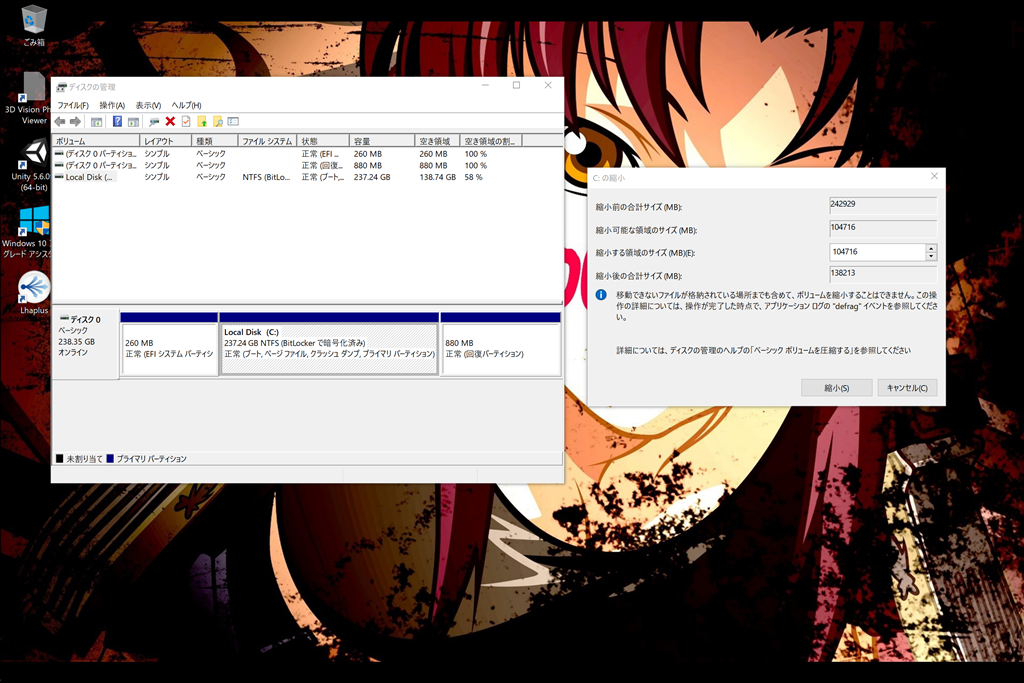The image size is (1024, 683).
Task: Click the Disk Management title bar app icon
Action: click(x=61, y=87)
